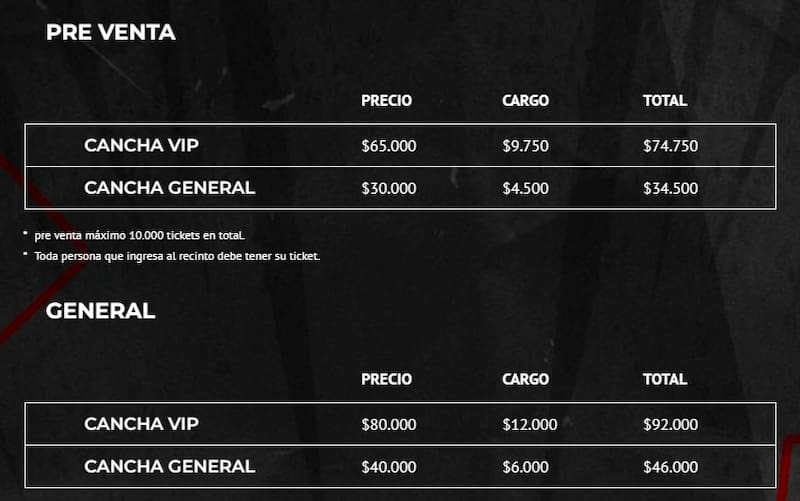Click the note about entering the recinto

tap(176, 256)
